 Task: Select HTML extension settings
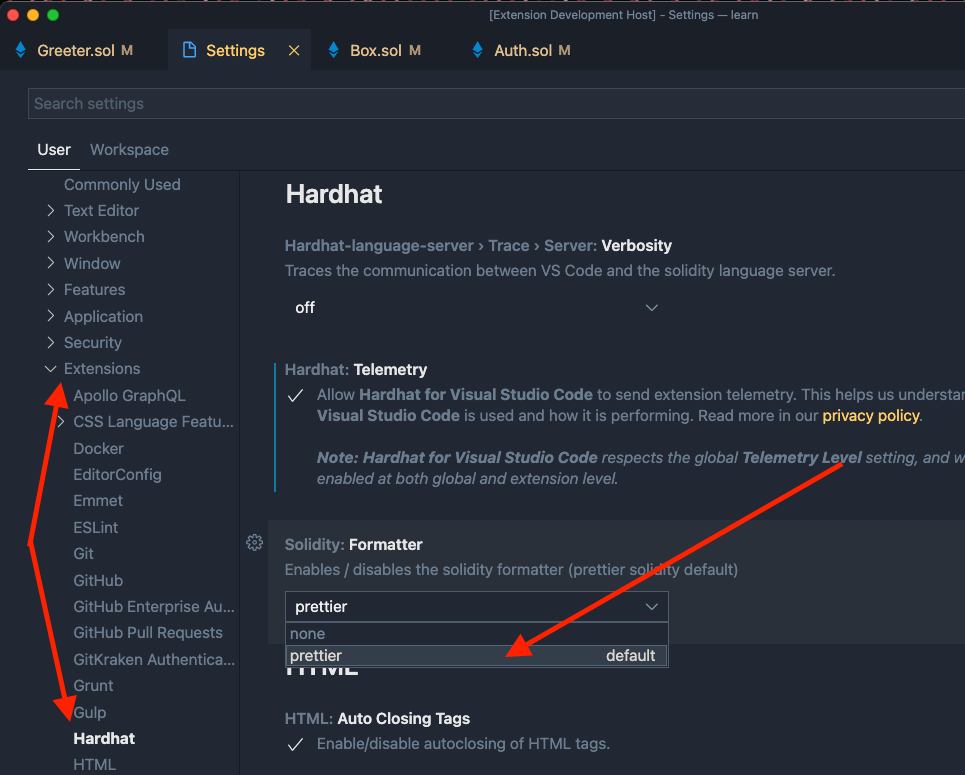(94, 765)
